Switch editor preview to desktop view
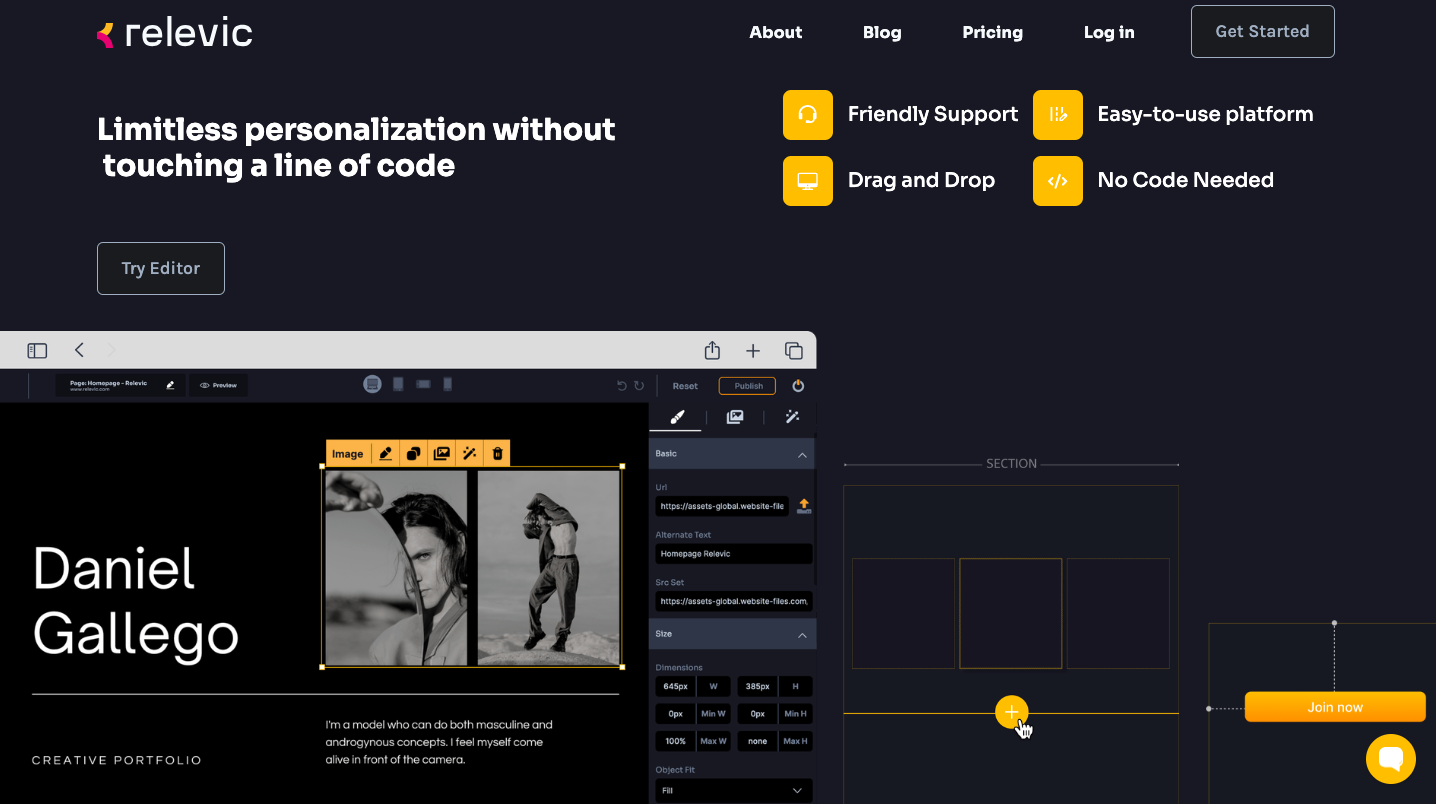1436x804 pixels. [x=372, y=384]
